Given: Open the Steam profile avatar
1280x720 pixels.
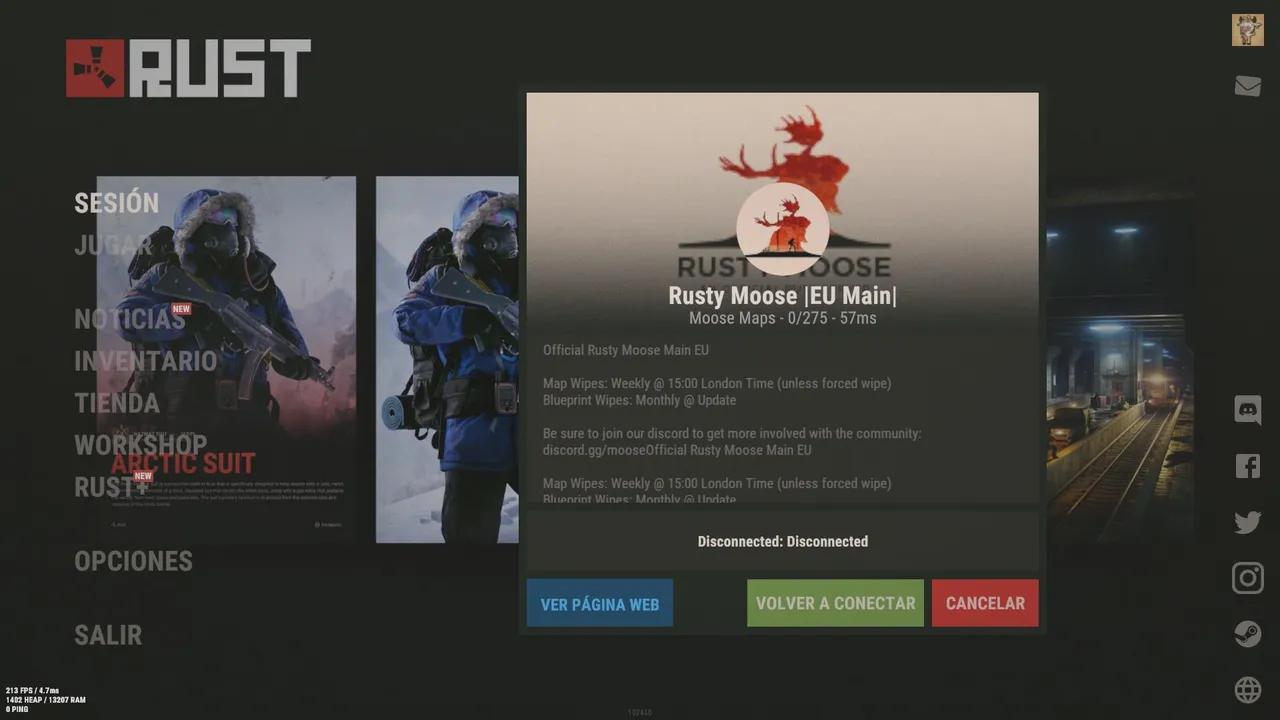Looking at the screenshot, I should pos(1247,30).
